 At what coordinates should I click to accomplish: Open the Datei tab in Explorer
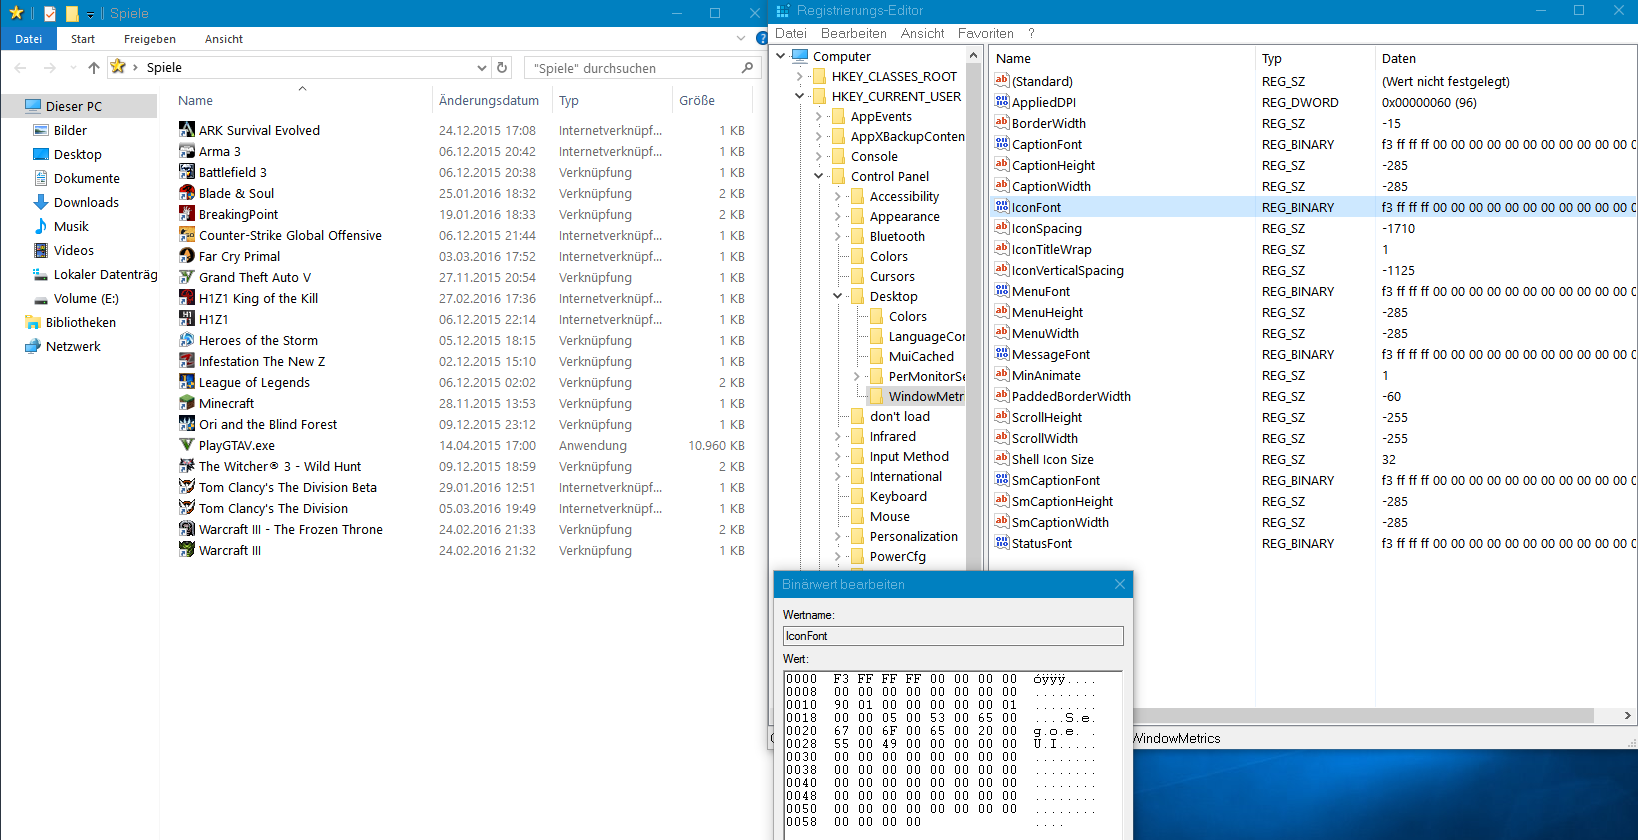click(28, 39)
